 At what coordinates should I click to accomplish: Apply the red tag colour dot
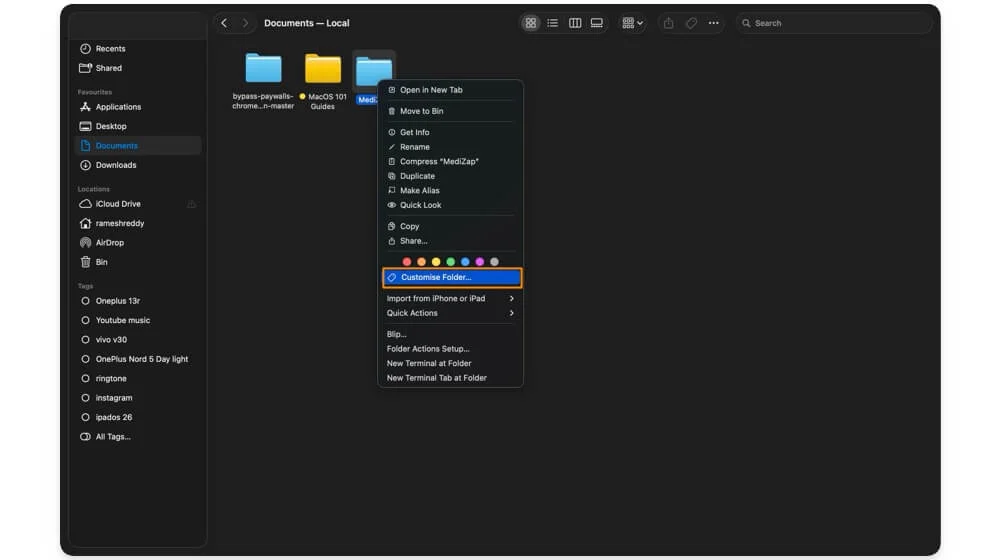pos(407,262)
